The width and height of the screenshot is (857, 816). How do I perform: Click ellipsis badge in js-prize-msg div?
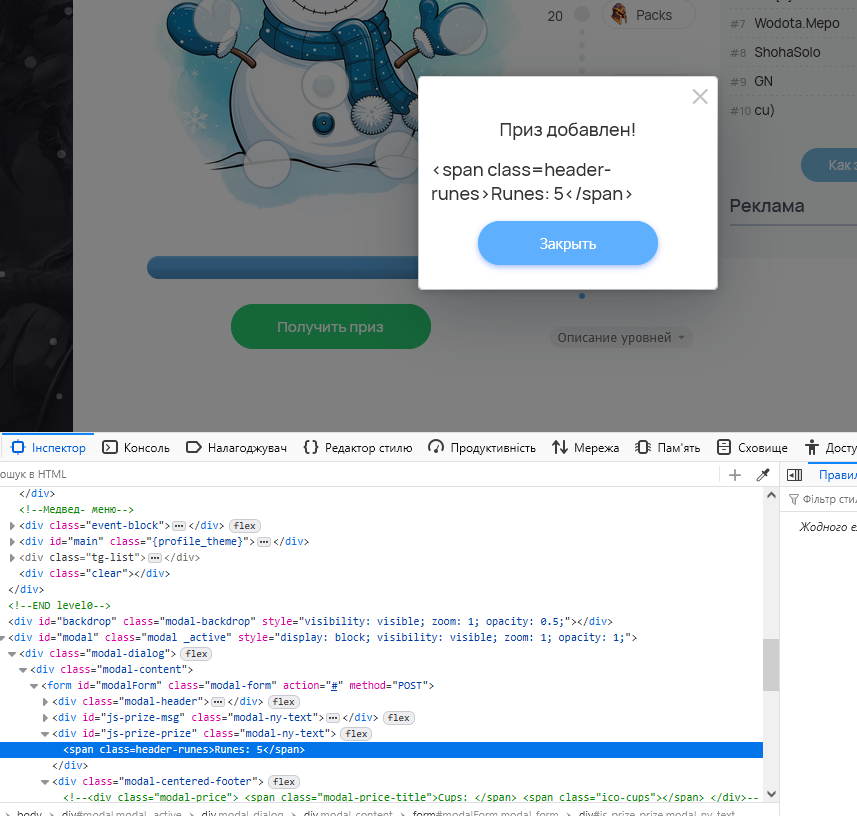[333, 718]
